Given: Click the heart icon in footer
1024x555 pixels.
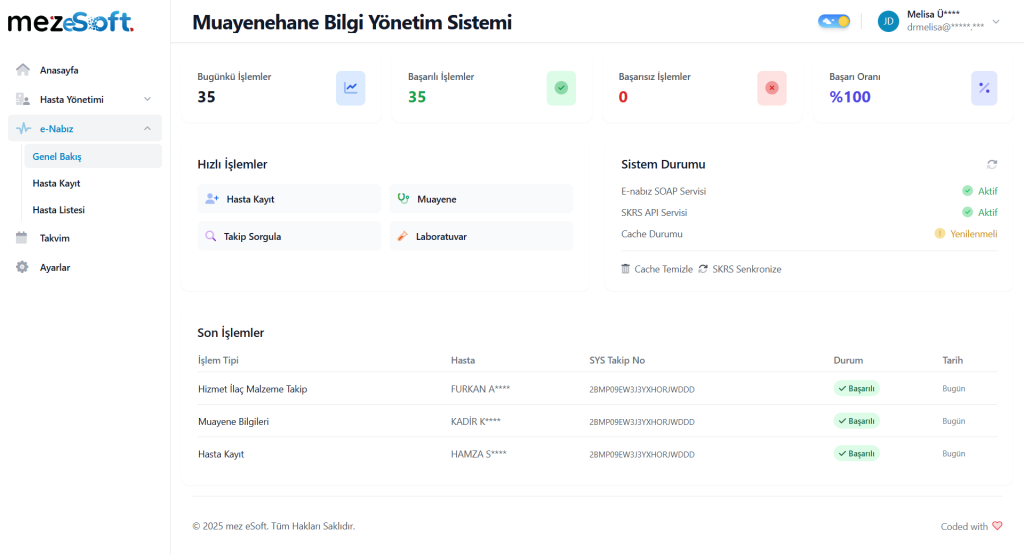Looking at the screenshot, I should click(997, 526).
